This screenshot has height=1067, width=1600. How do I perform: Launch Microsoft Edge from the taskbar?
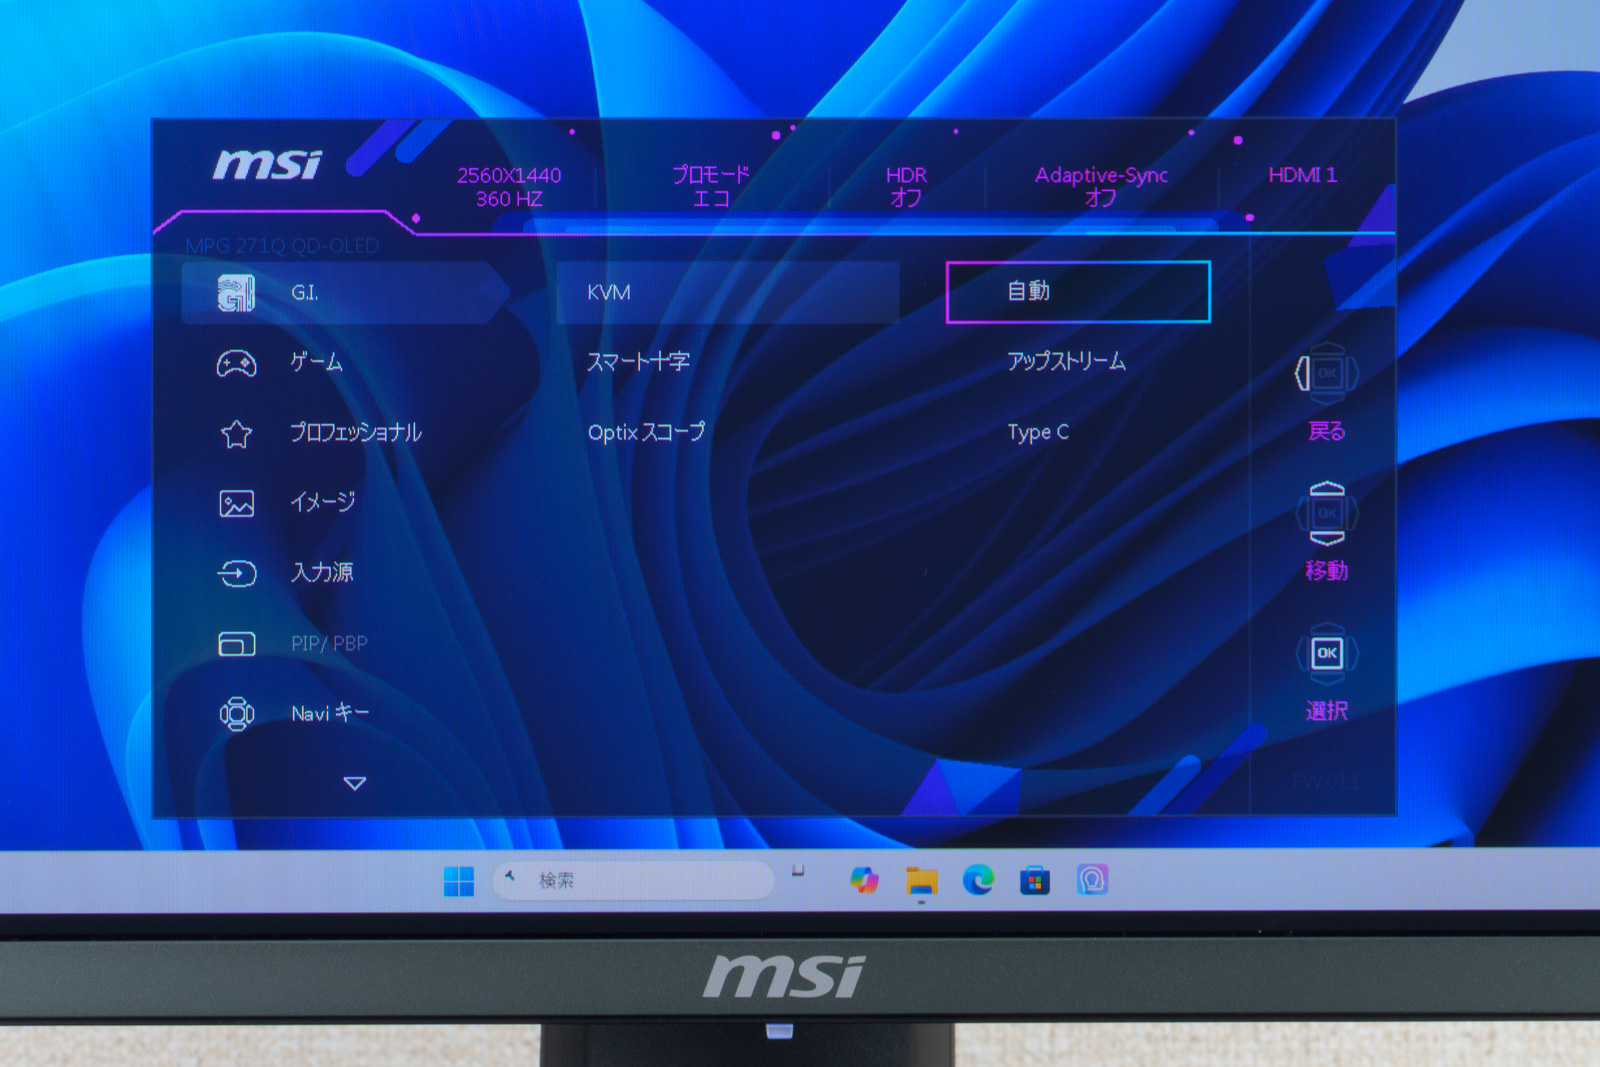coord(978,880)
